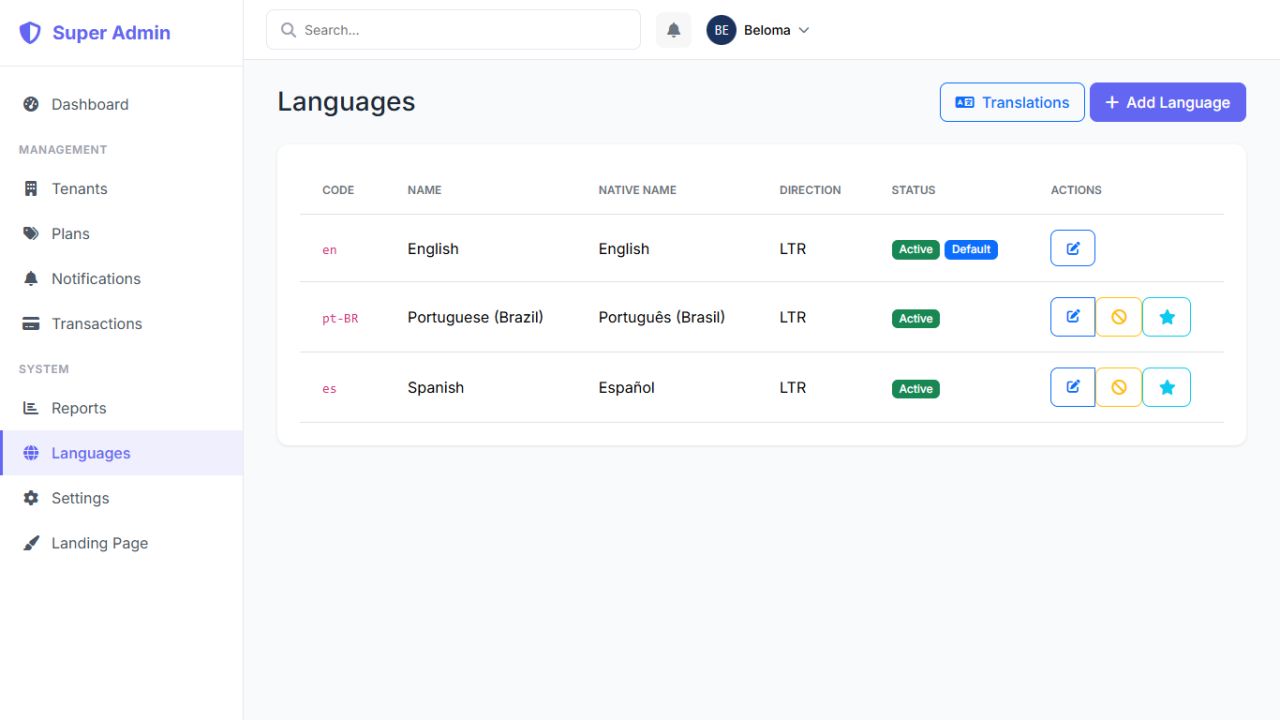Open Tenants from the sidebar
Image resolution: width=1280 pixels, height=720 pixels.
point(79,189)
